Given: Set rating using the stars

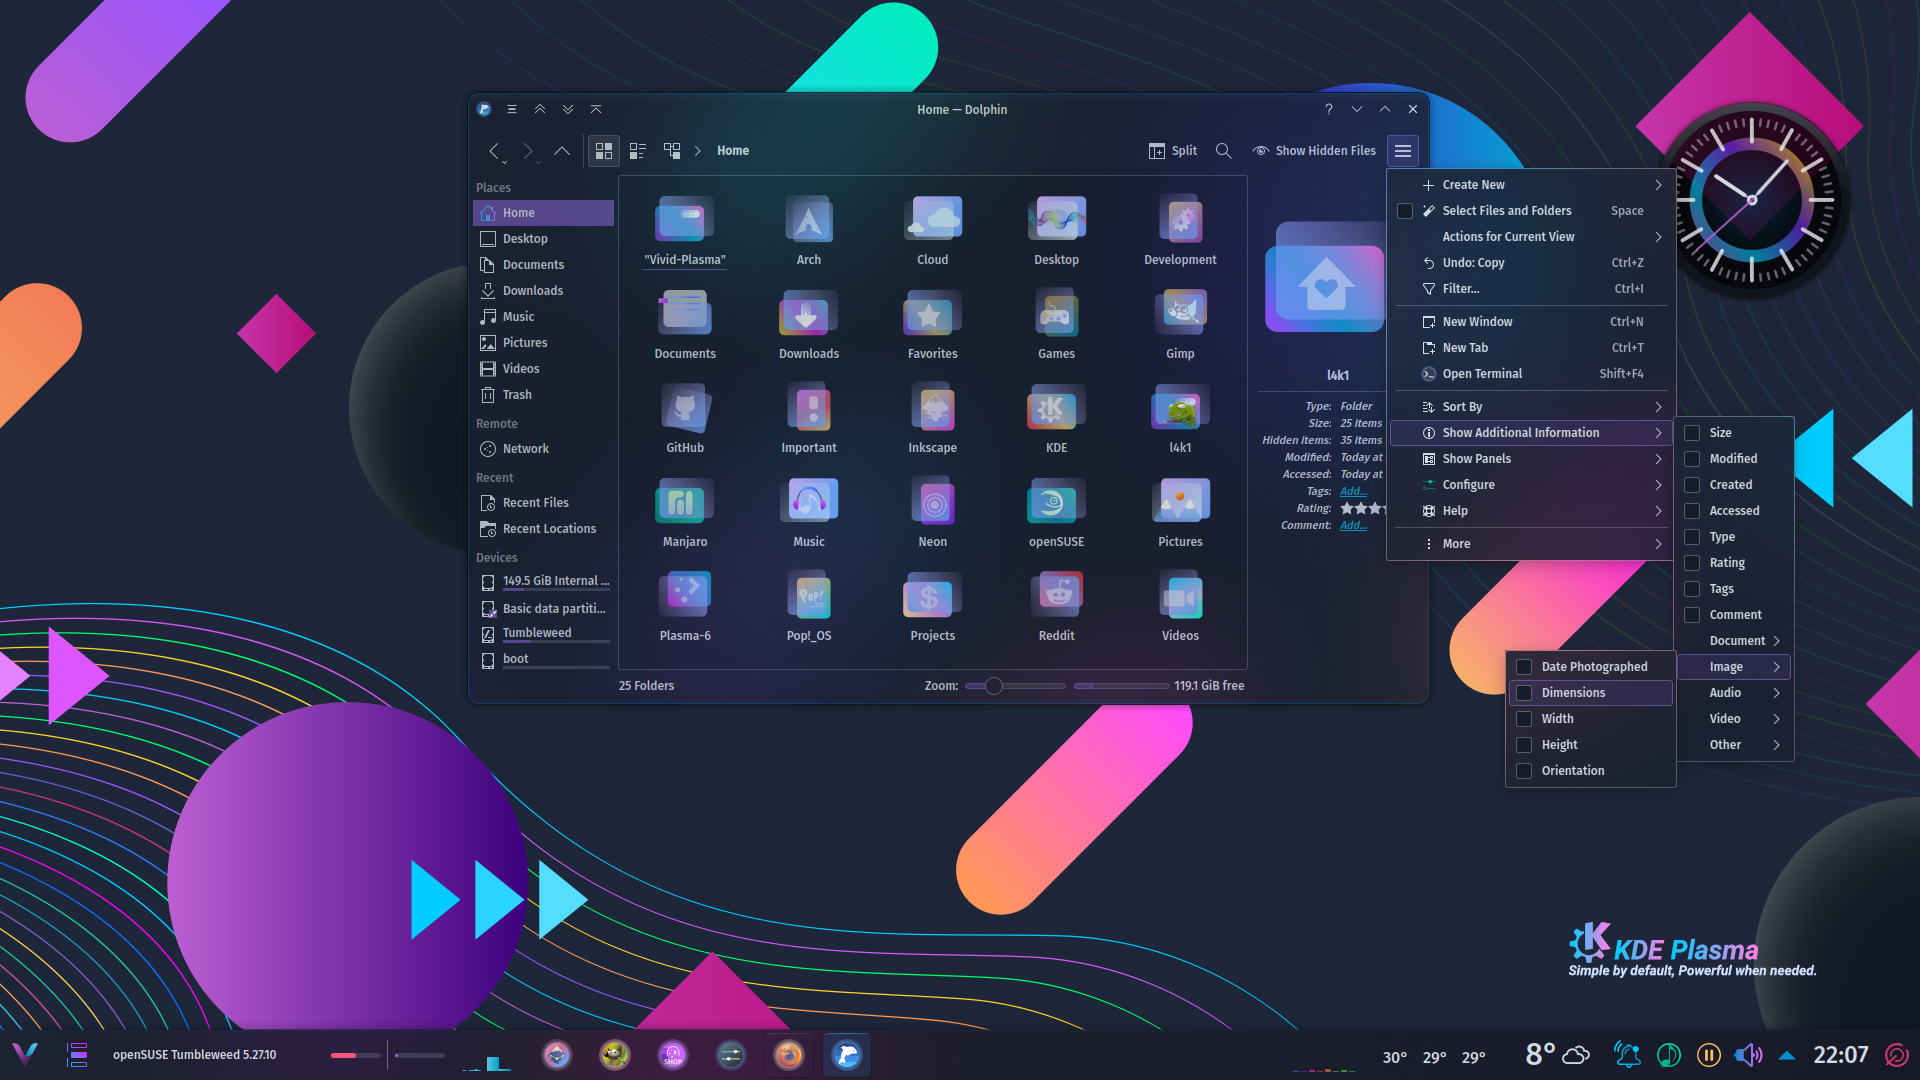Looking at the screenshot, I should [1362, 509].
